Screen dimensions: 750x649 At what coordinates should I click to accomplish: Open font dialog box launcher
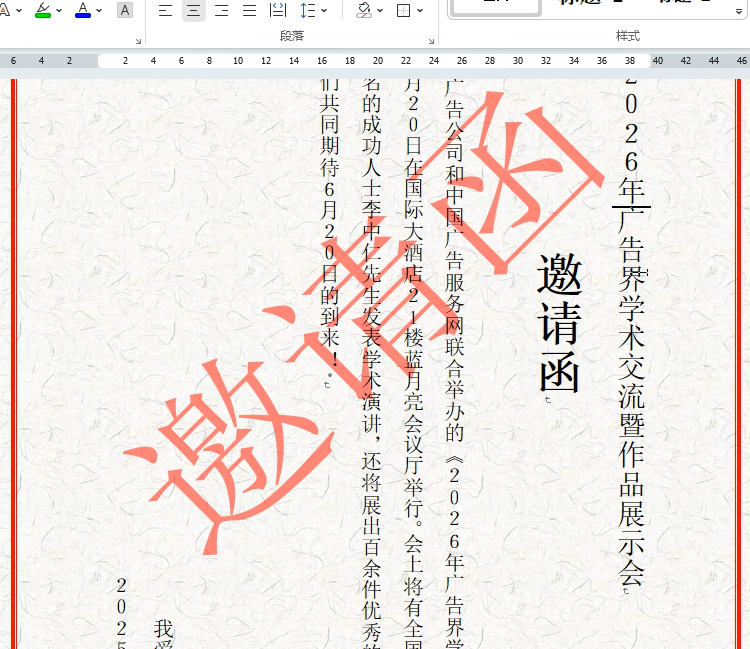(x=138, y=41)
